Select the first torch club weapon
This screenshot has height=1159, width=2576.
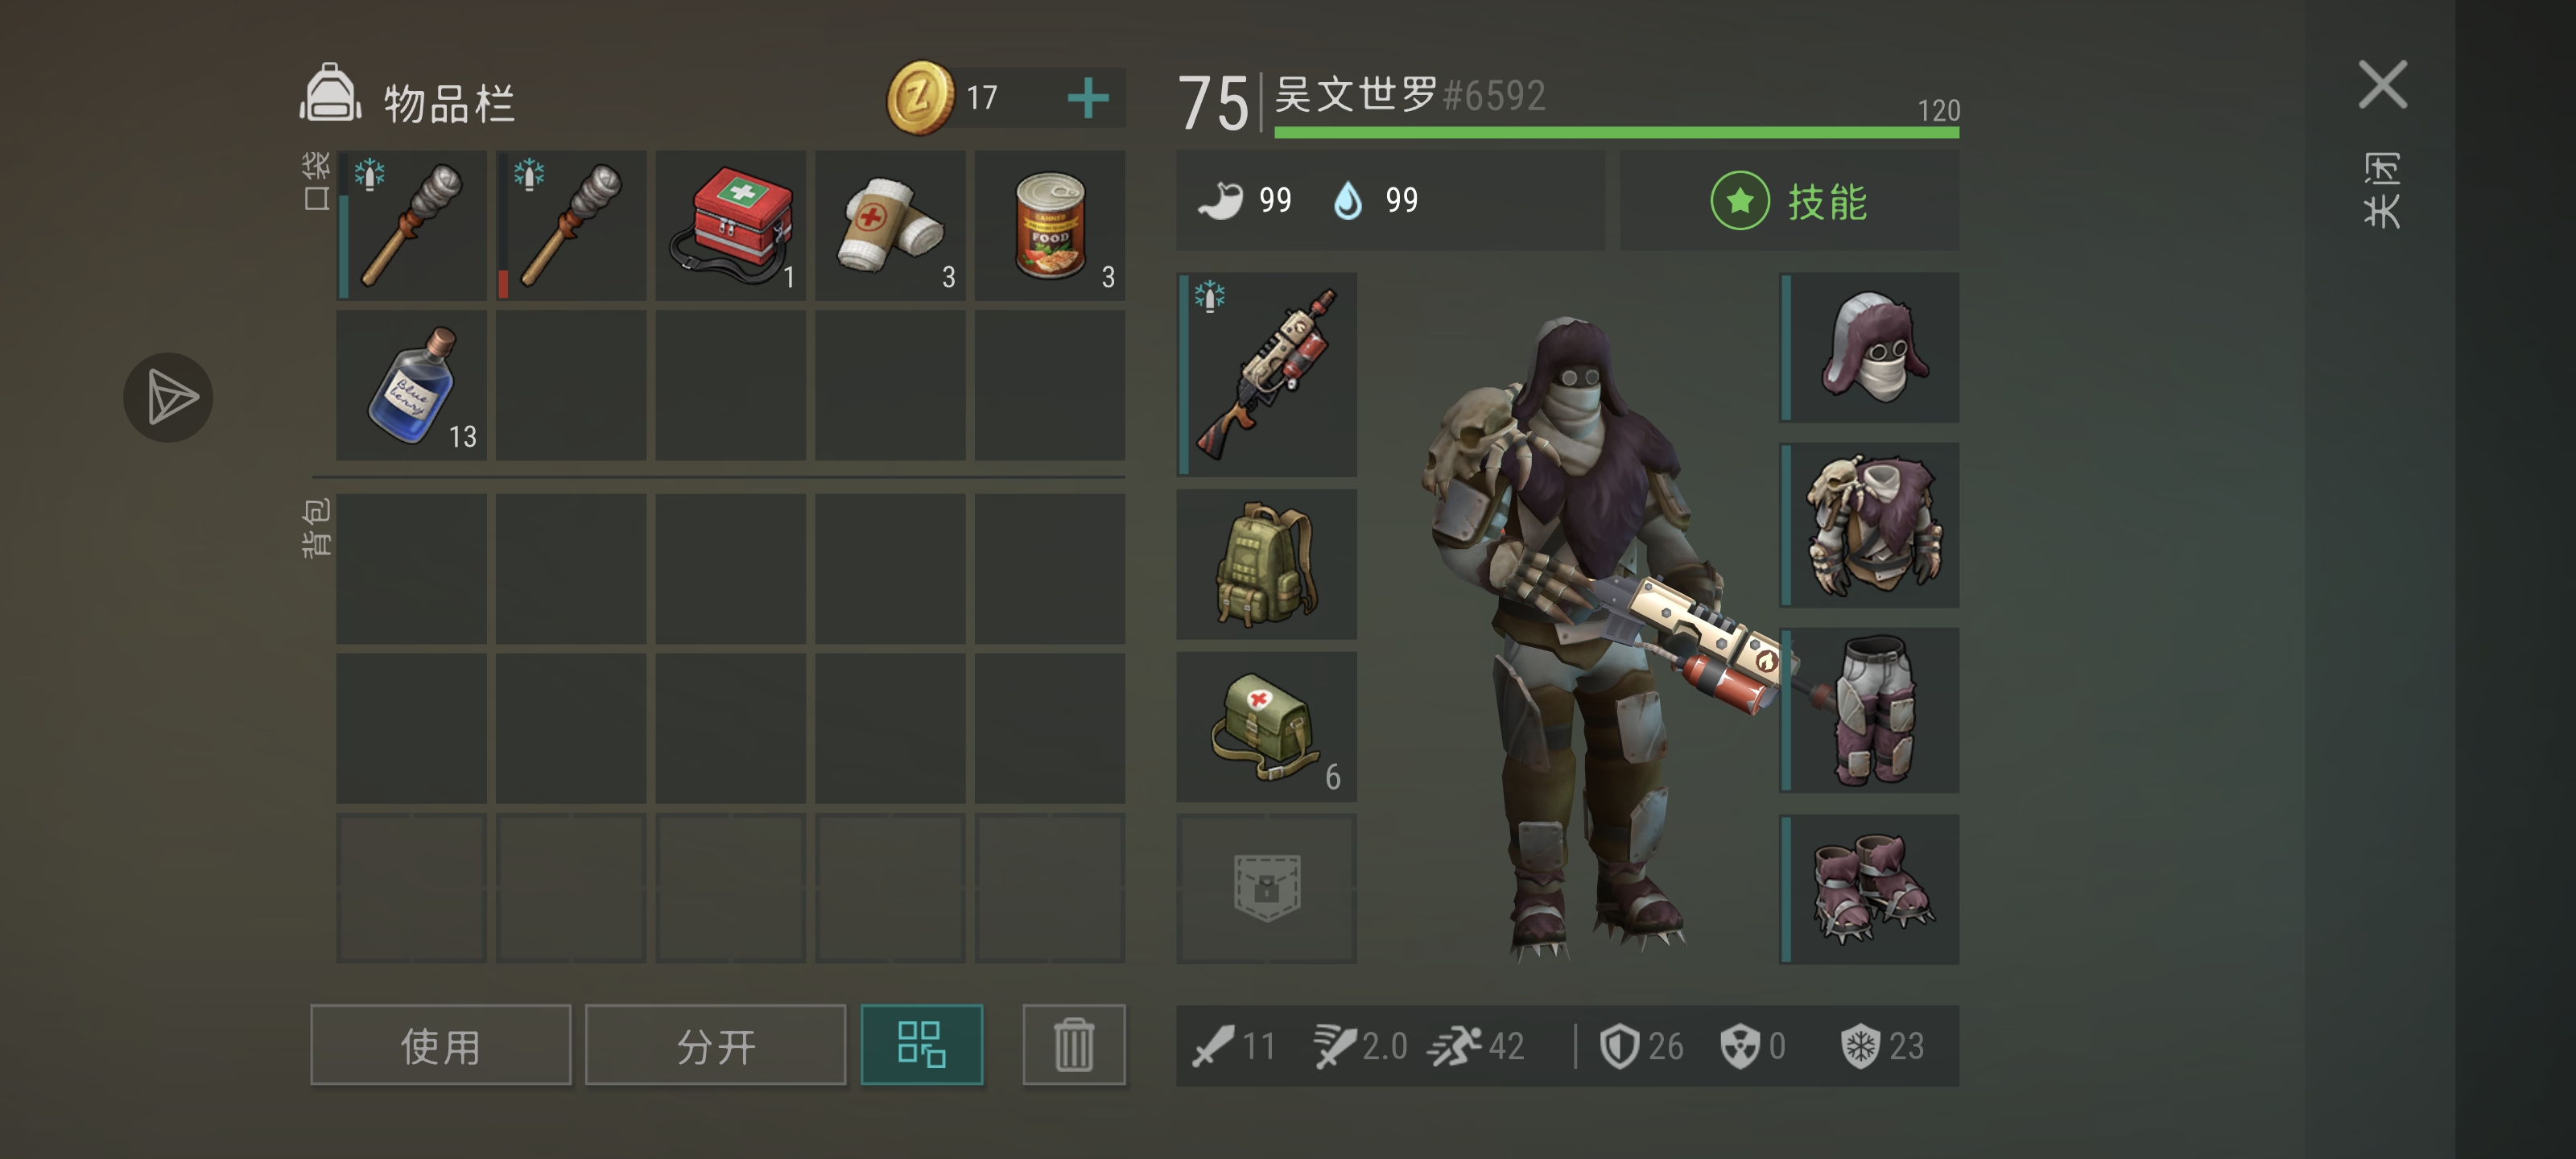tap(411, 225)
